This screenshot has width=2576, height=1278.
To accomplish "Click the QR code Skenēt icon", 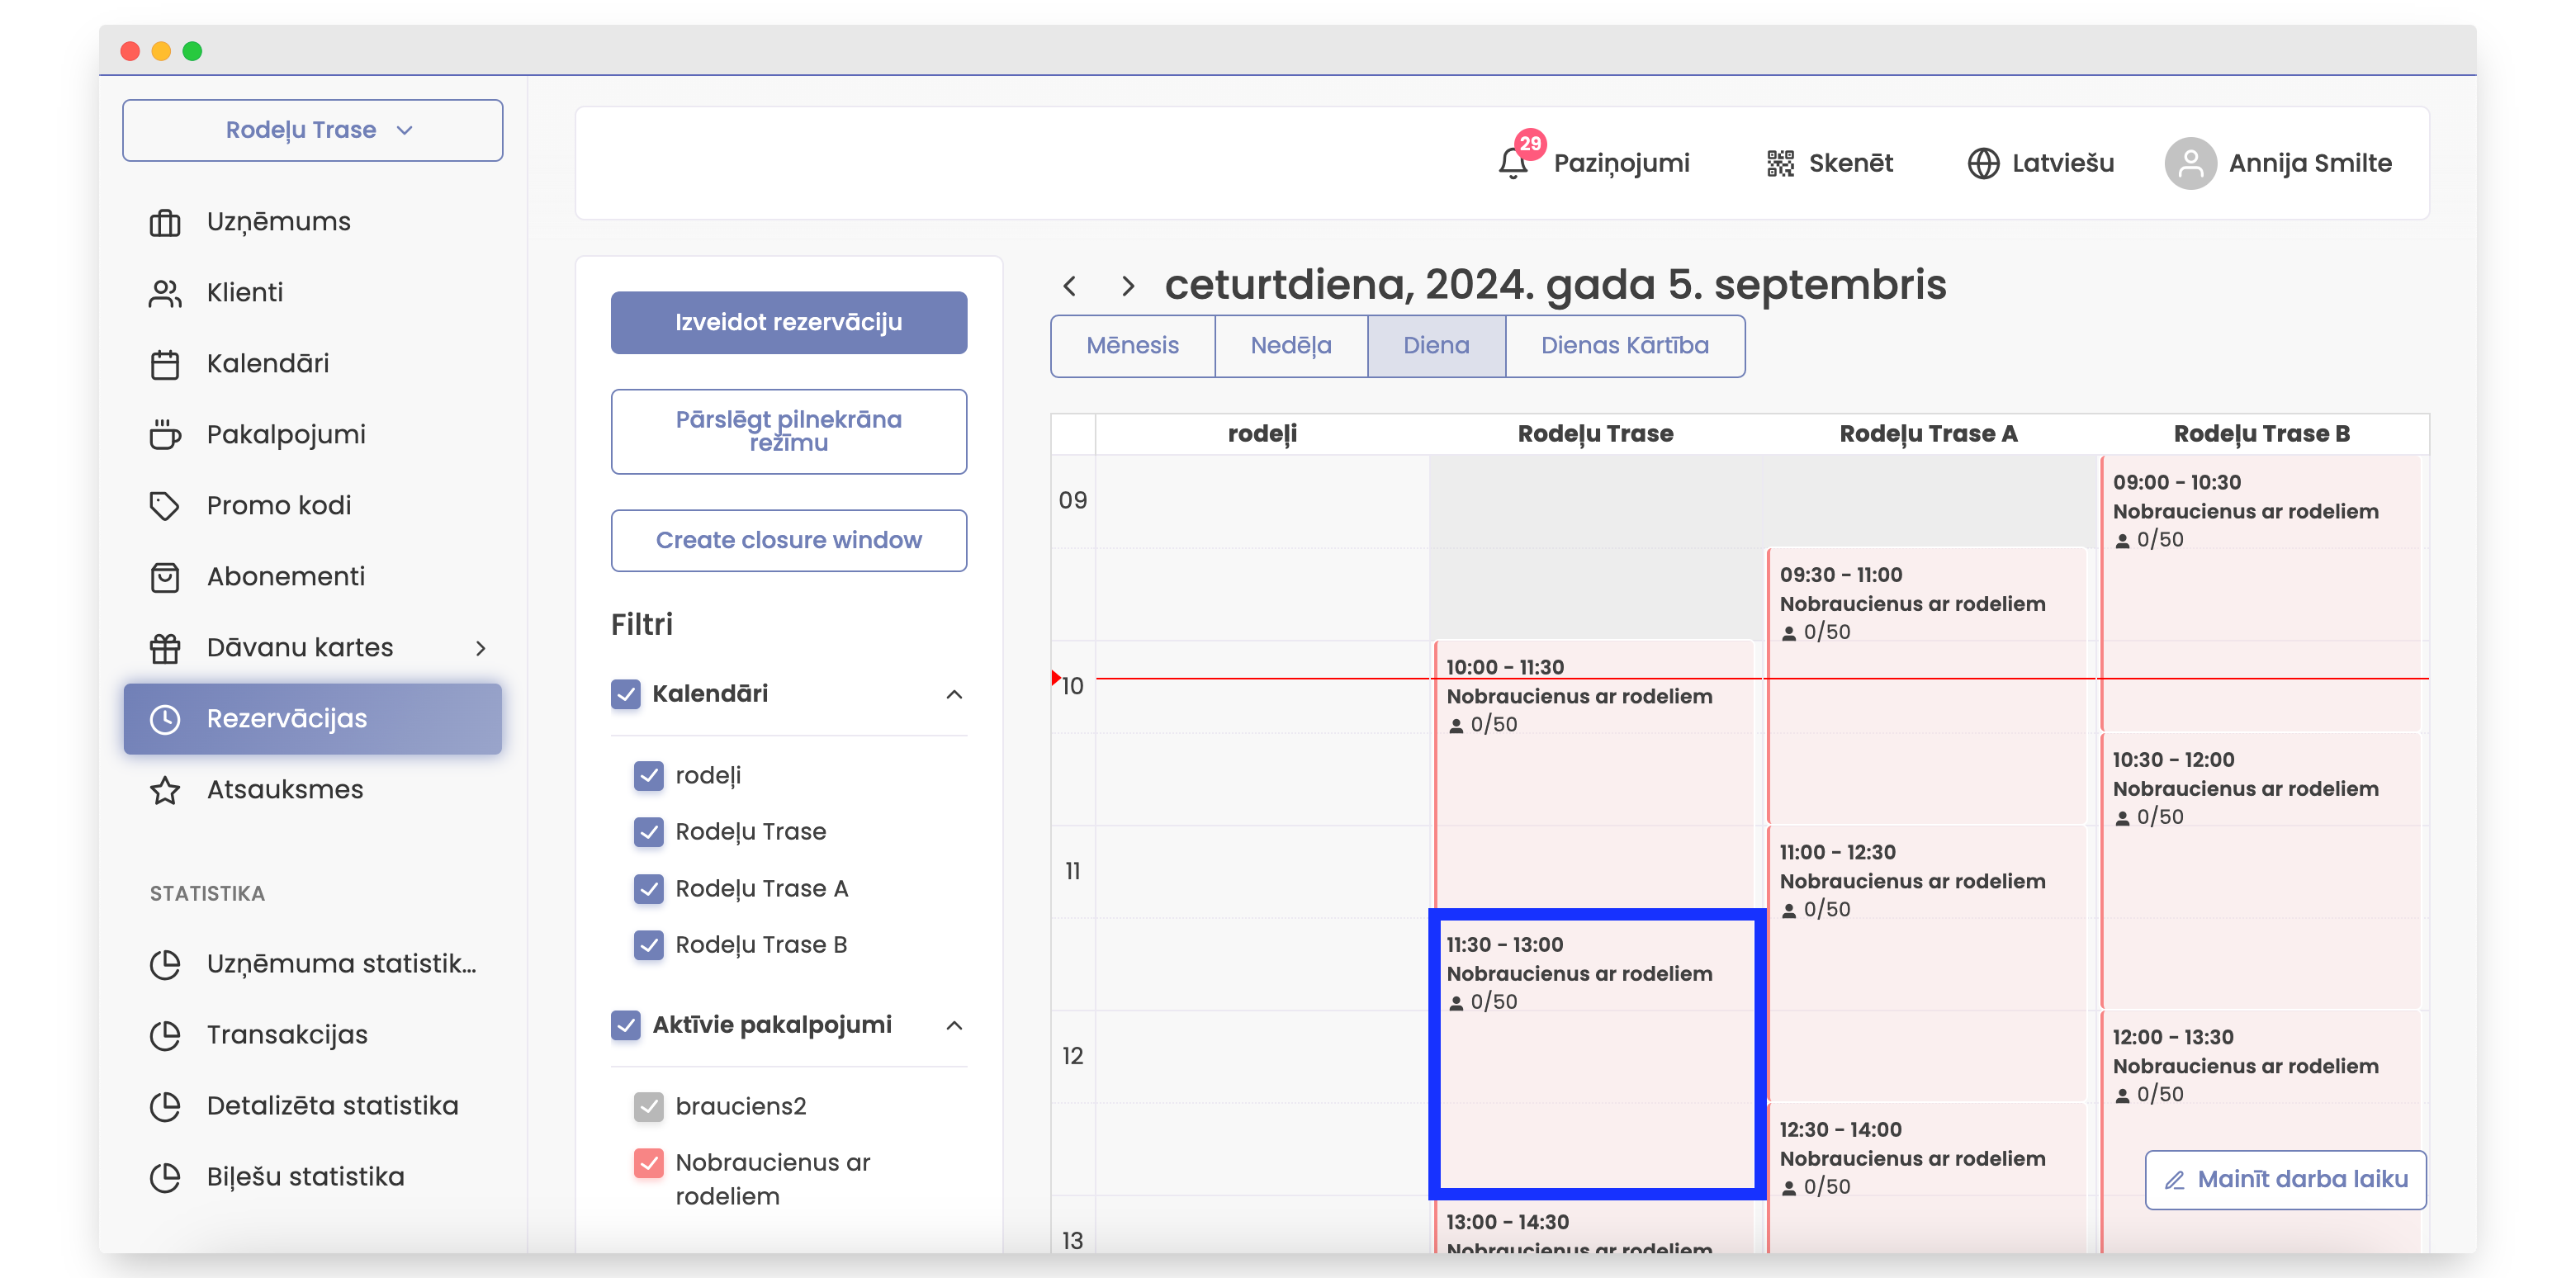I will click(1780, 163).
